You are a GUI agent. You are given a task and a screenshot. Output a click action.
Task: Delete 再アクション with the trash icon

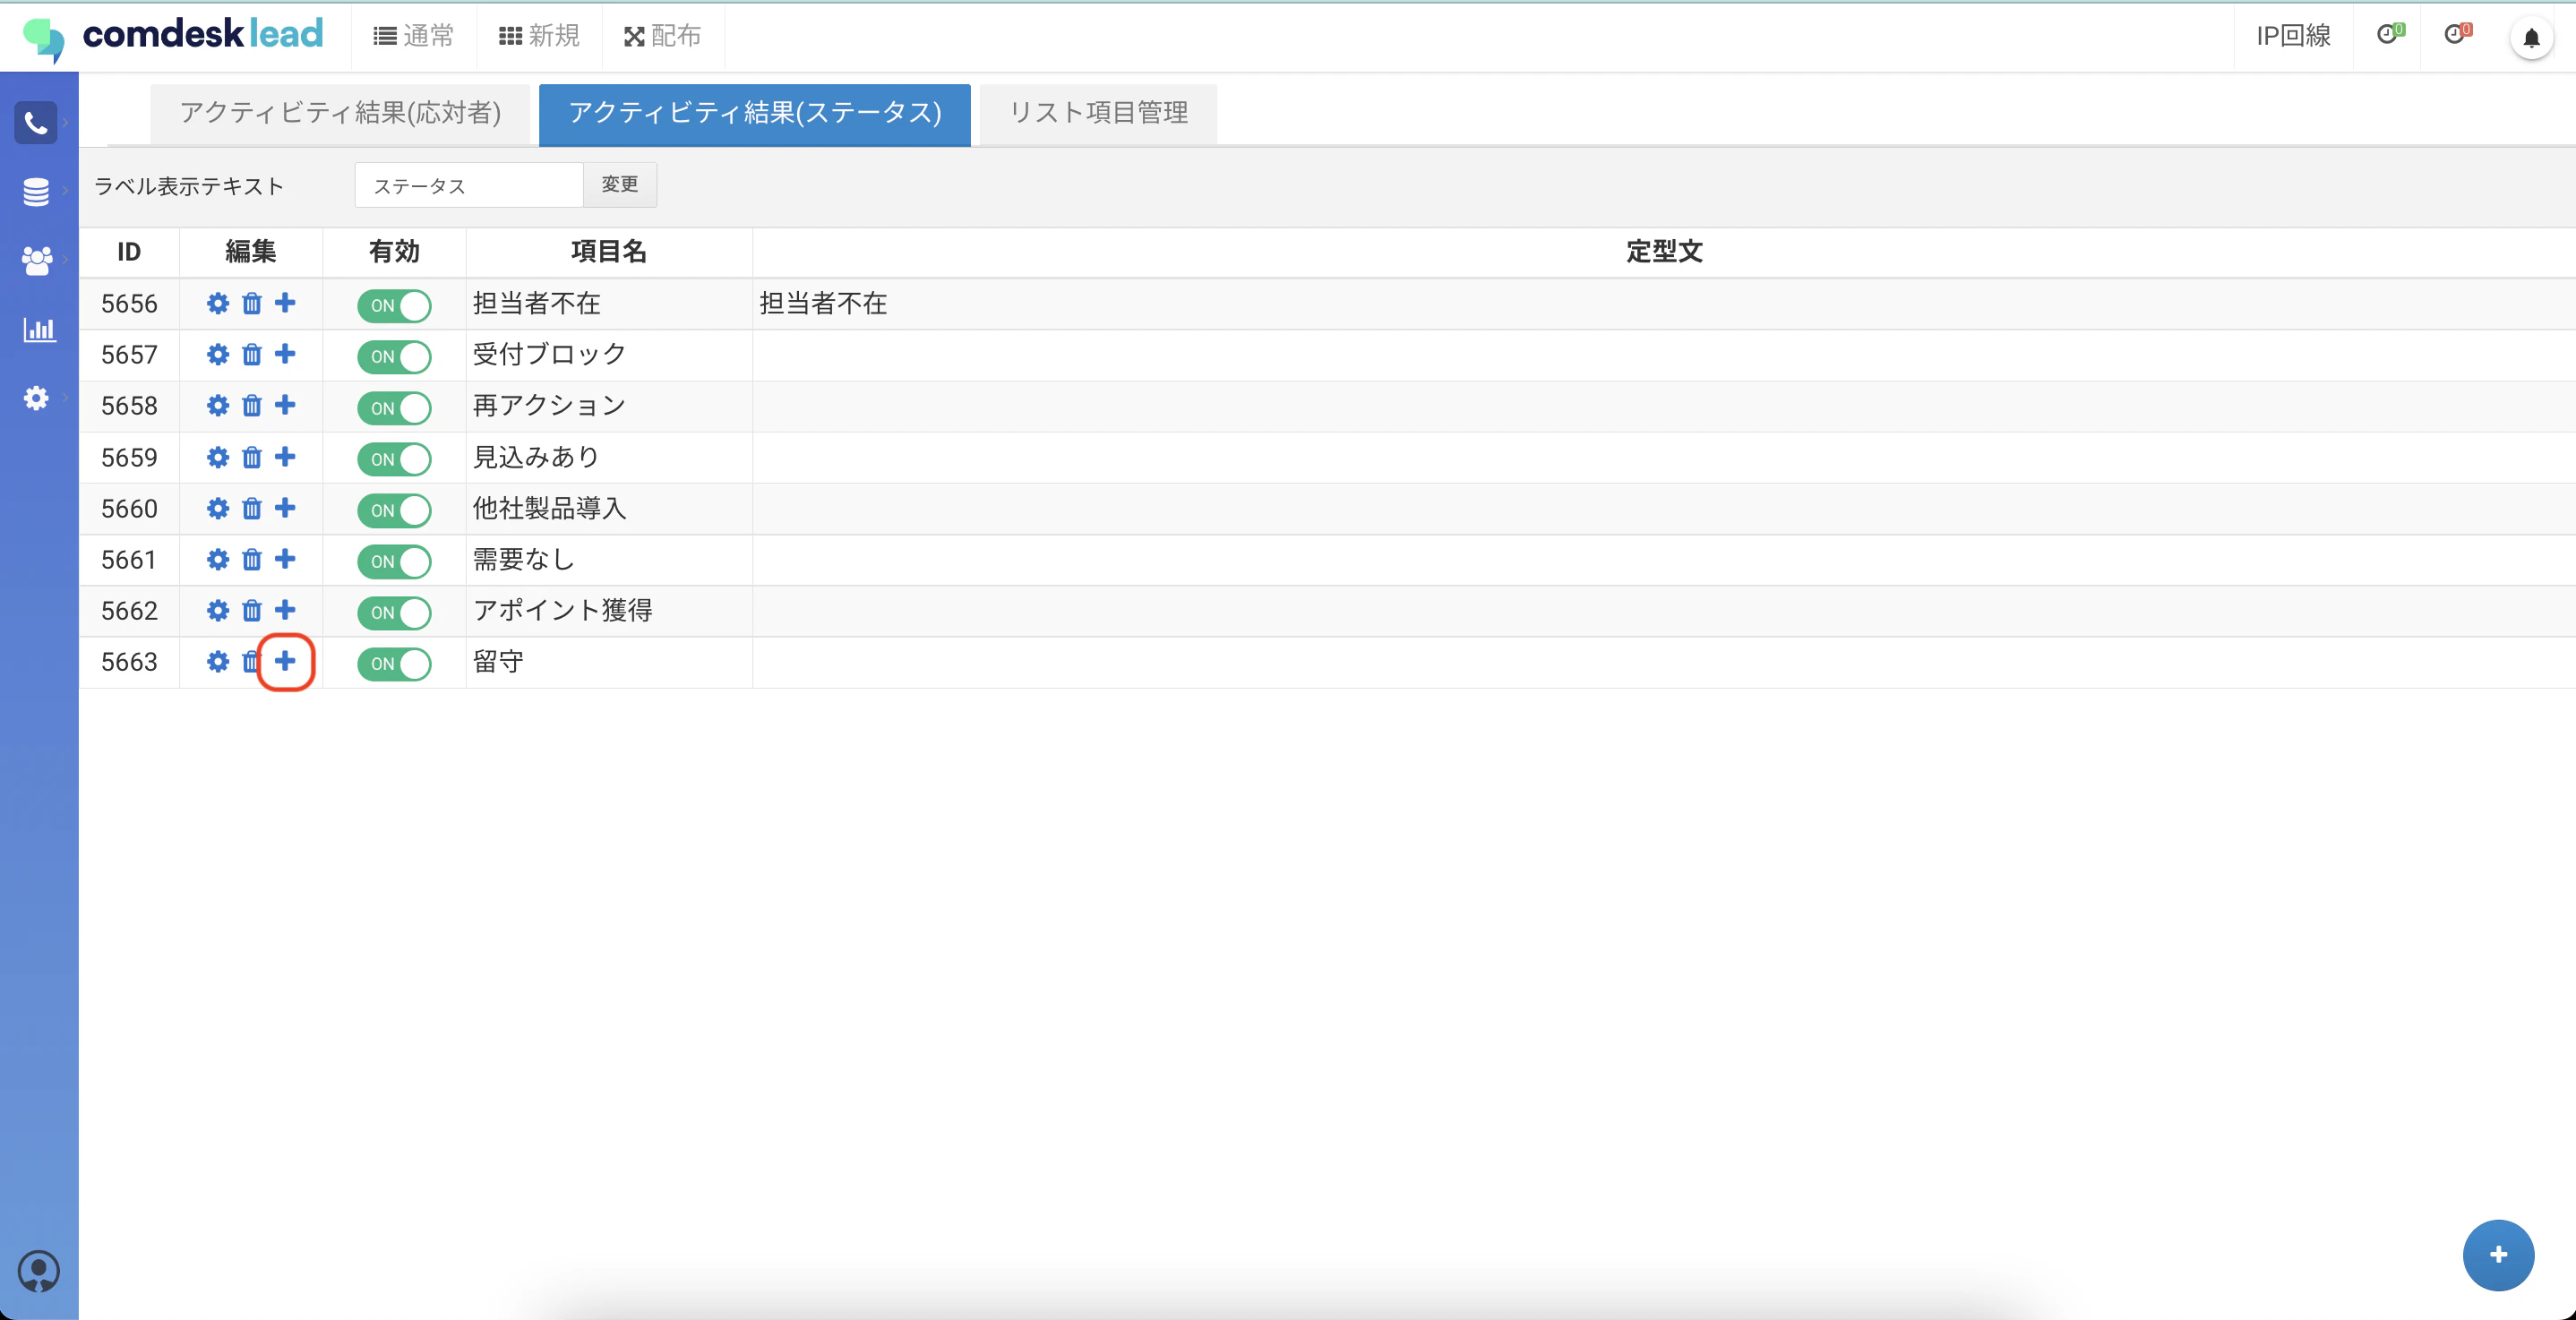(252, 405)
